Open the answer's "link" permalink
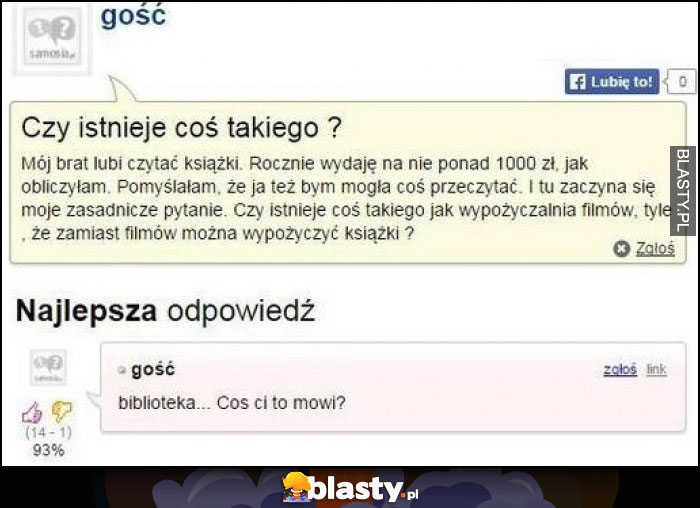This screenshot has width=700, height=508. click(x=656, y=369)
